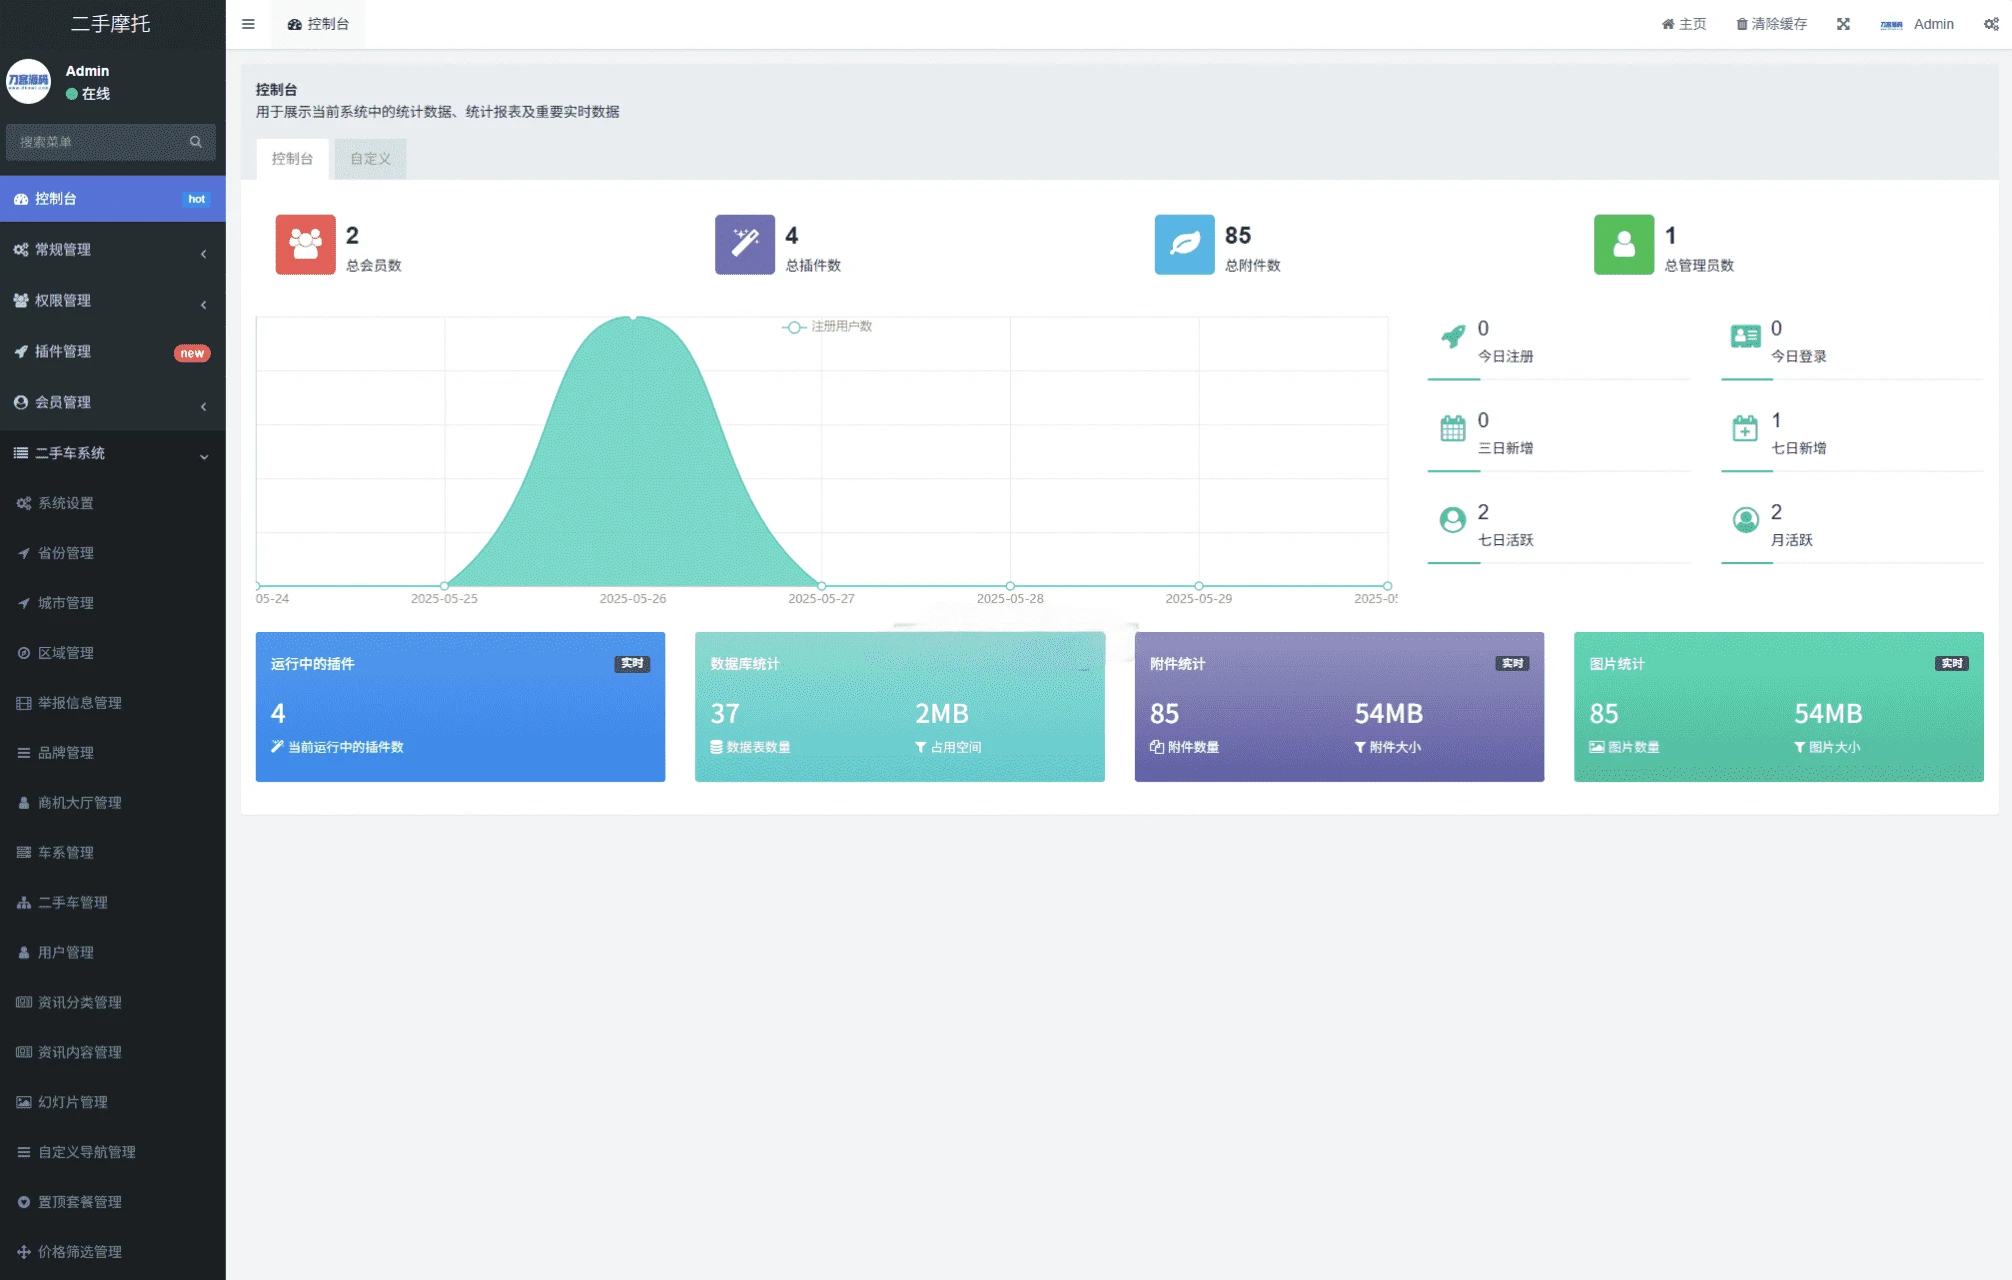Click the 2025-05-26 peak chart data point
This screenshot has width=2012, height=1280.
(633, 317)
